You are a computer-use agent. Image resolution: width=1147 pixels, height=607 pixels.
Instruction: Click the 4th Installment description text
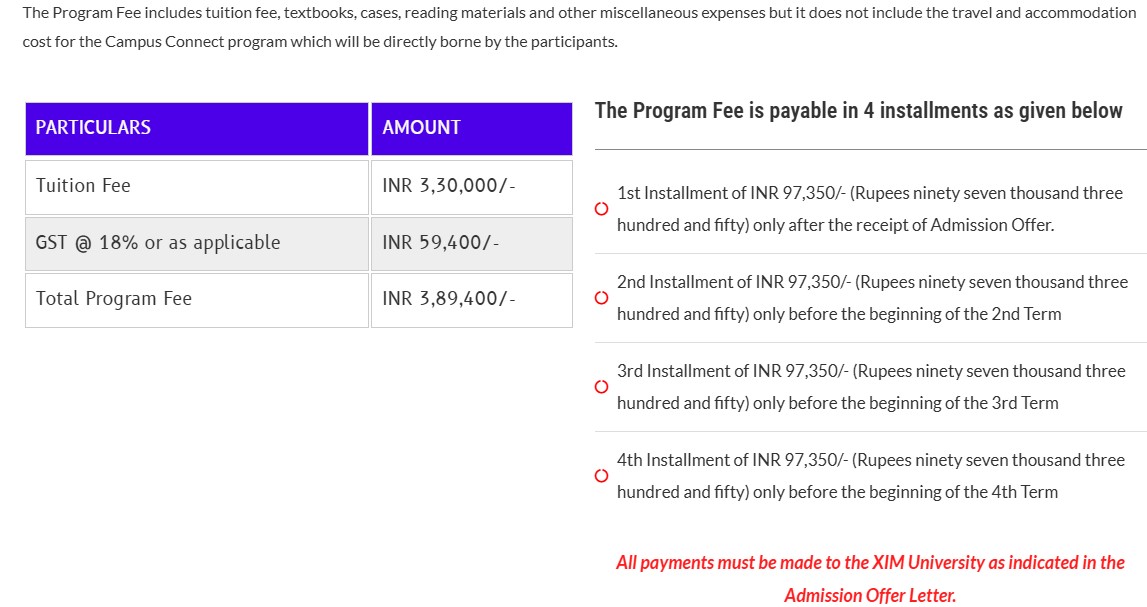click(x=870, y=476)
